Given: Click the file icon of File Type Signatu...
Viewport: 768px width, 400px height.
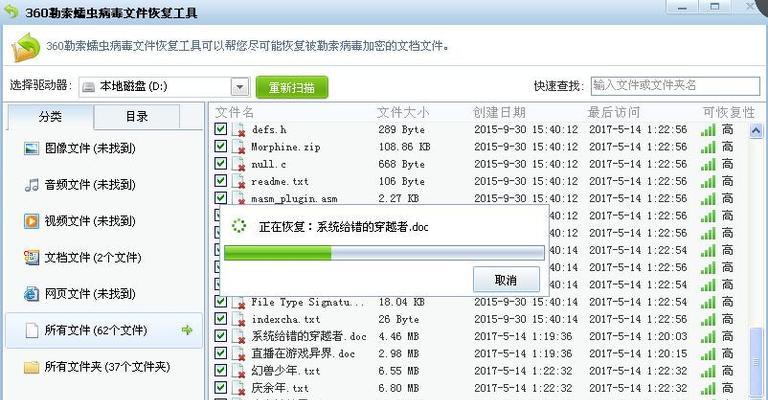Looking at the screenshot, I should pyautogui.click(x=239, y=302).
